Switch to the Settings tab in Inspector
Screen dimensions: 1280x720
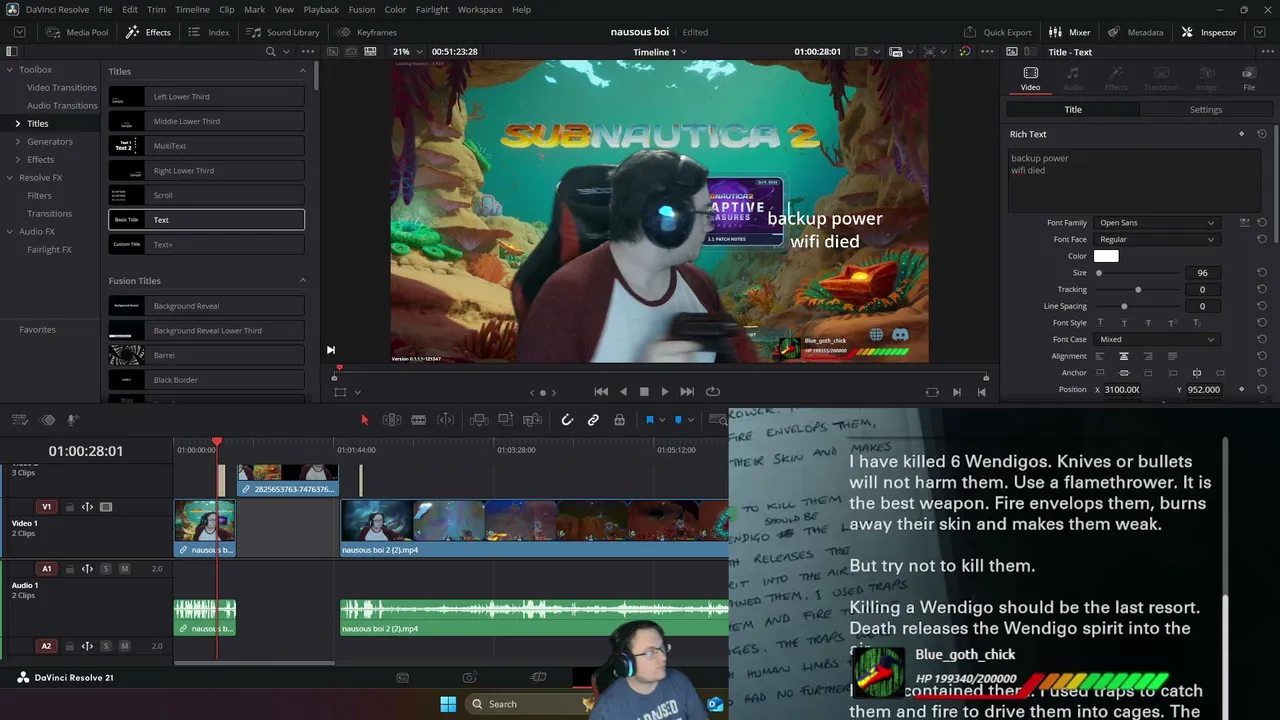[x=1206, y=110]
